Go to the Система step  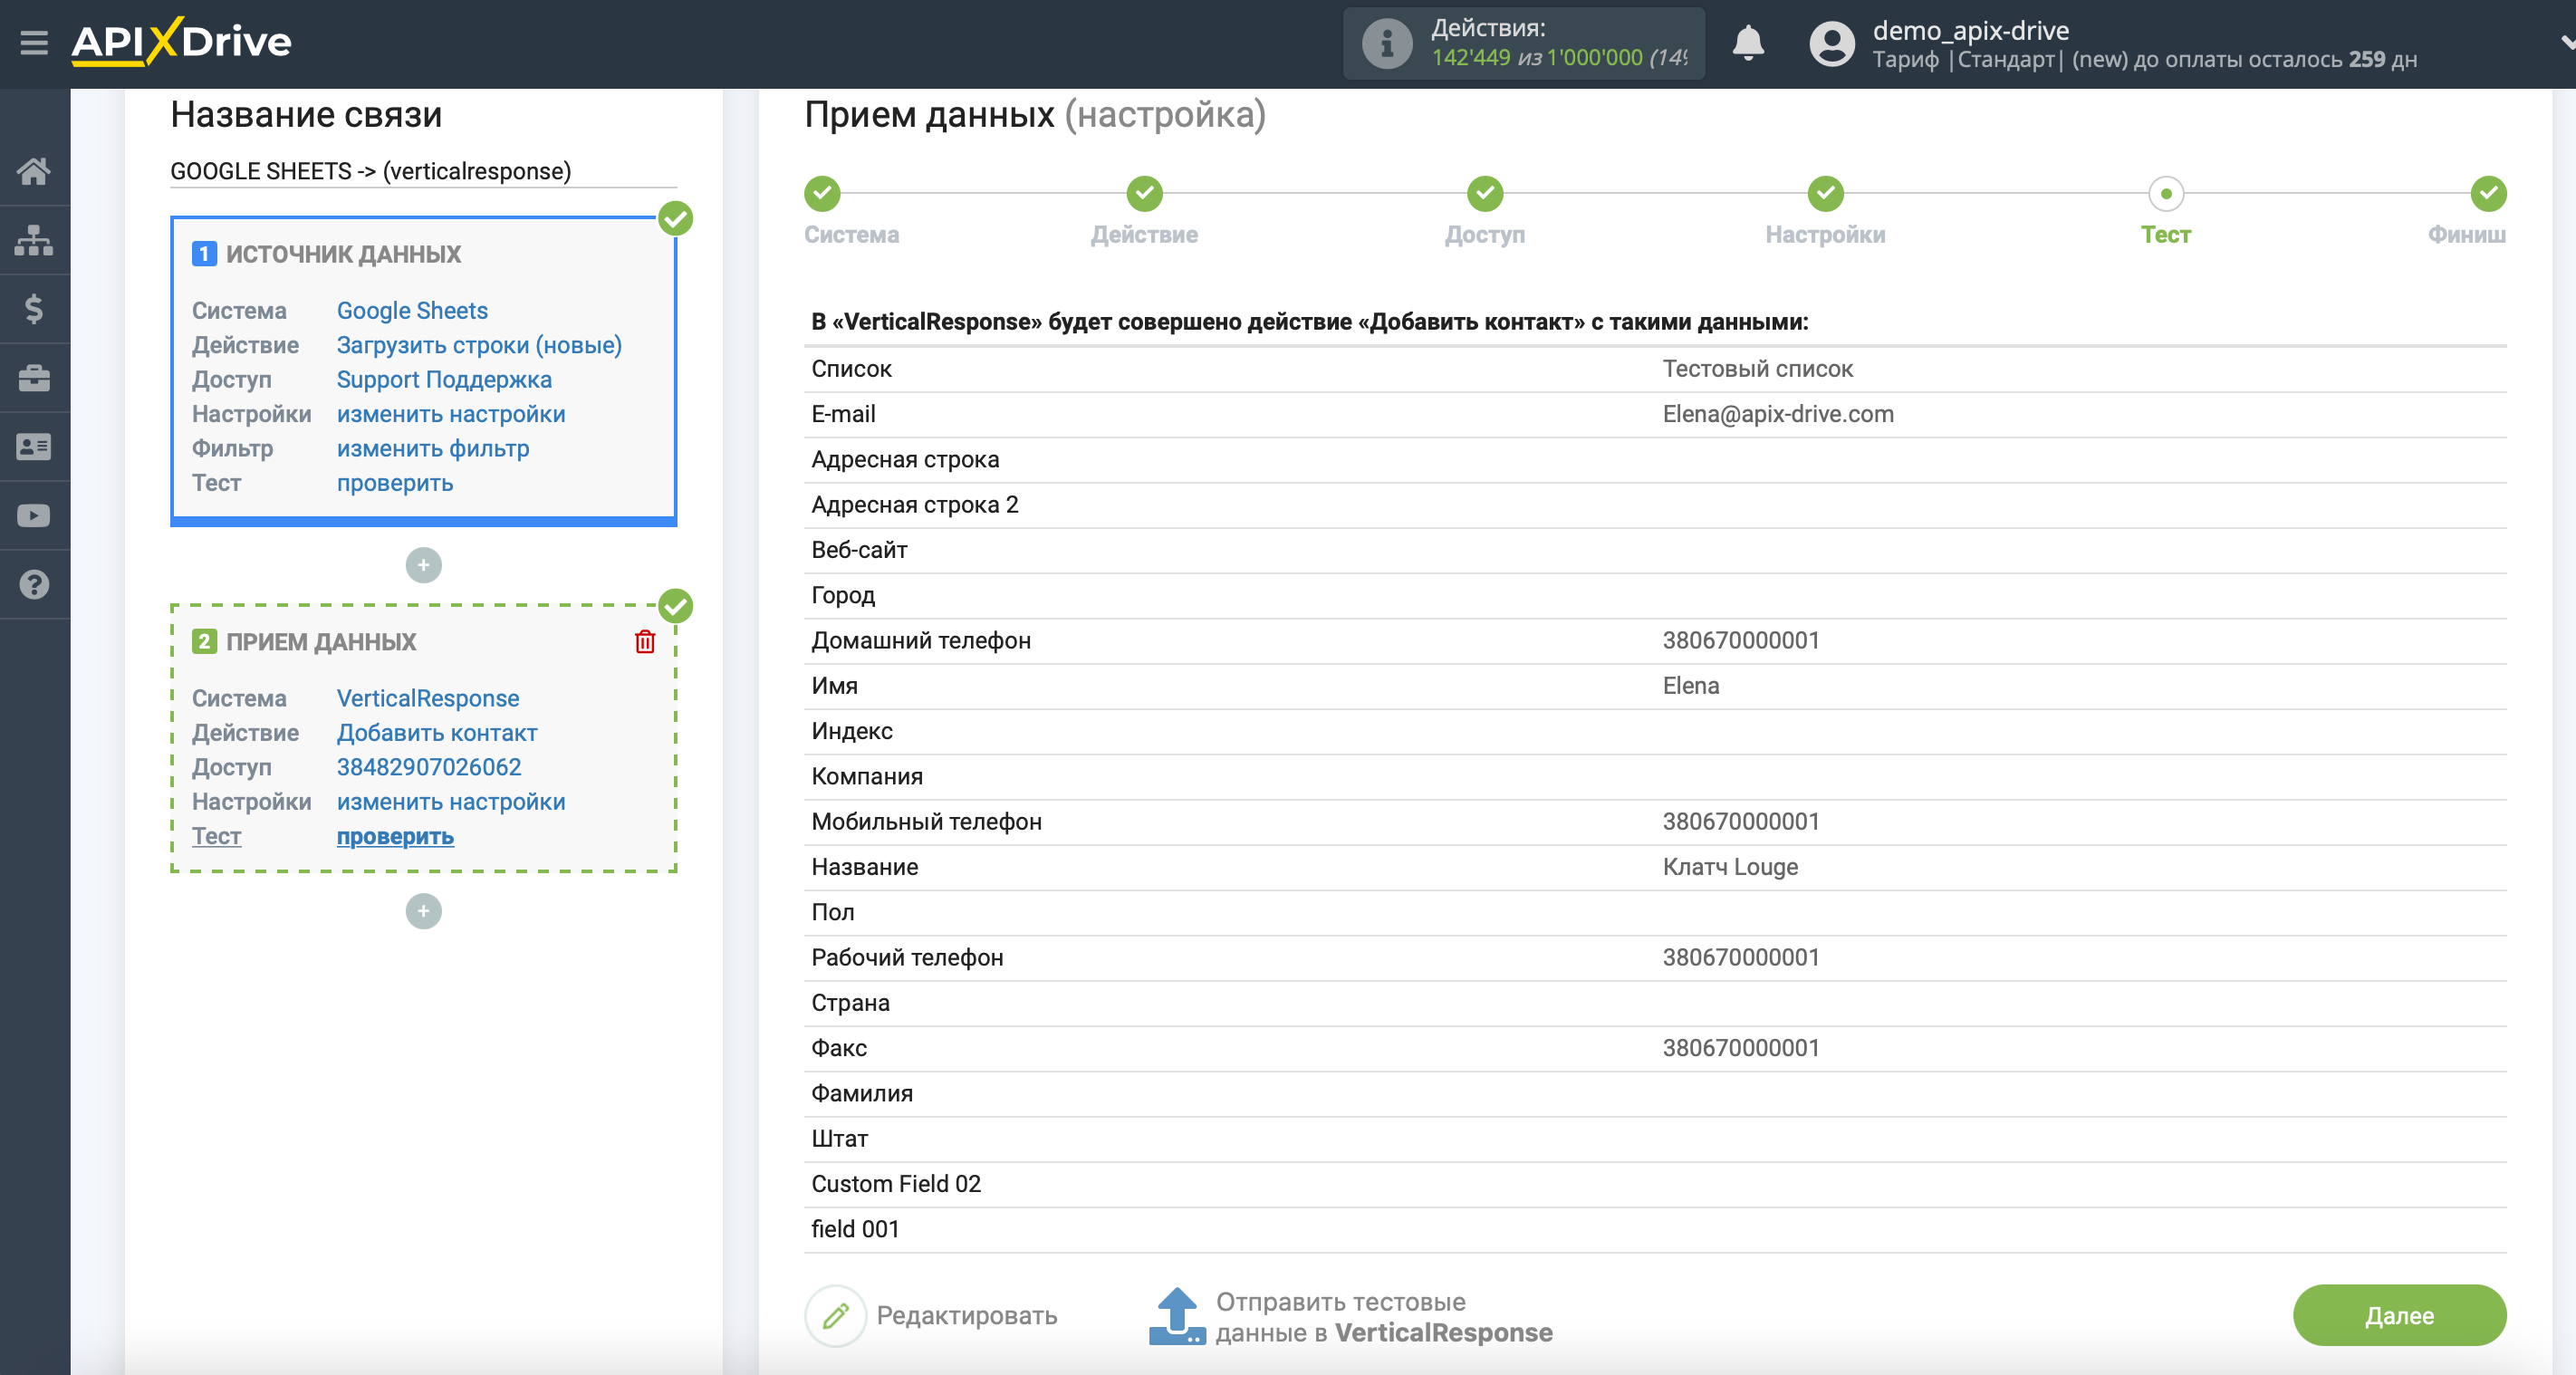[822, 194]
